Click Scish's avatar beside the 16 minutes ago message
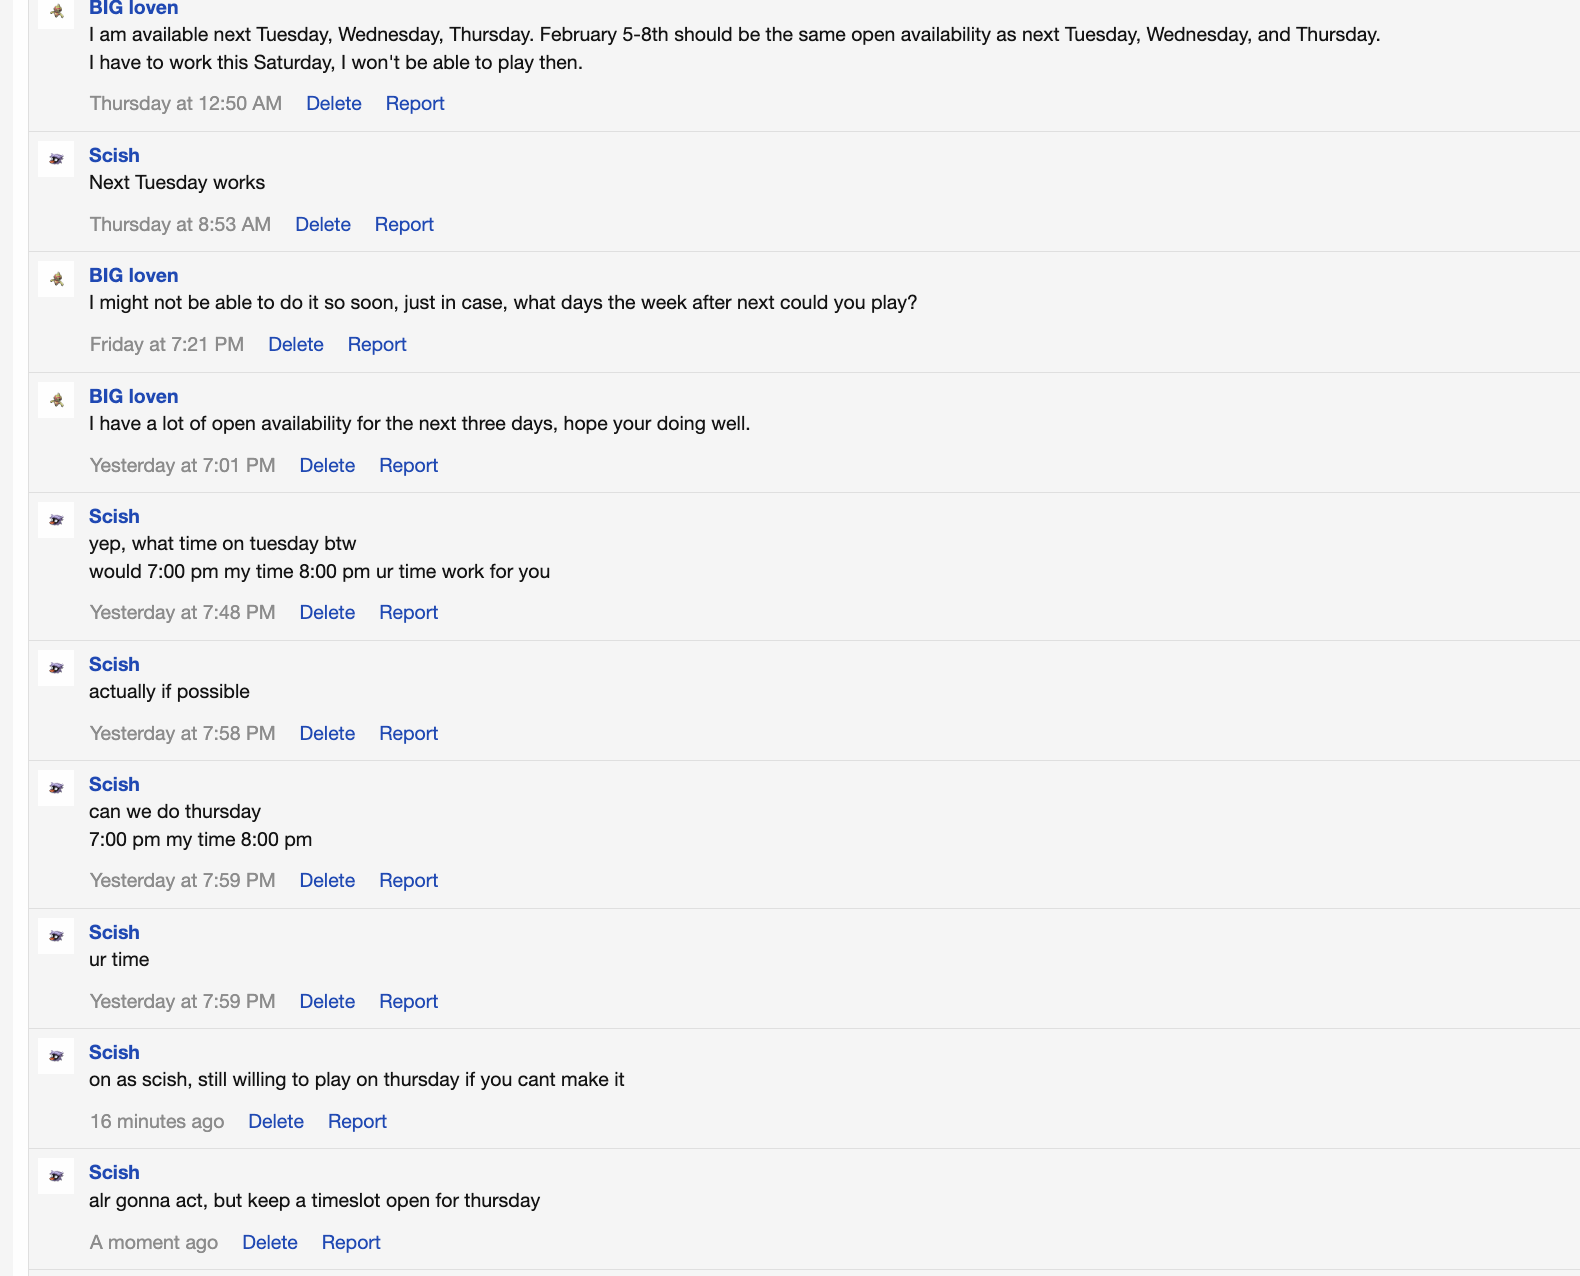Image resolution: width=1580 pixels, height=1276 pixels. (x=56, y=1056)
